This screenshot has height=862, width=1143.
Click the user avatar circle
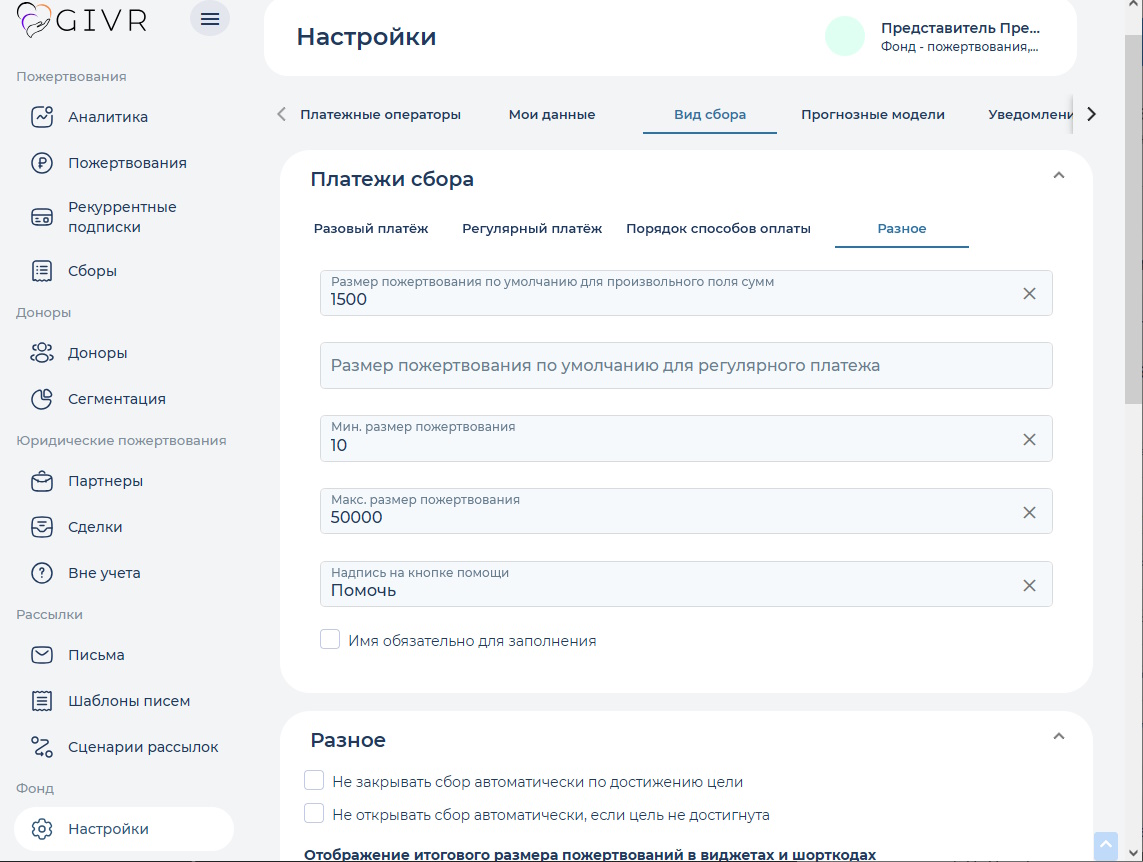click(845, 36)
